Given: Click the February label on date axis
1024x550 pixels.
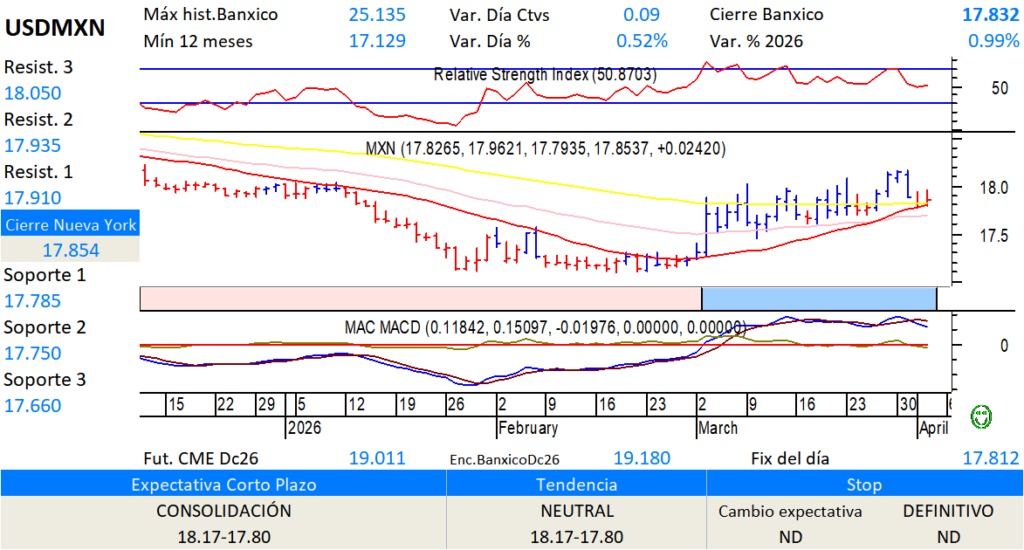Looking at the screenshot, I should click(x=527, y=428).
